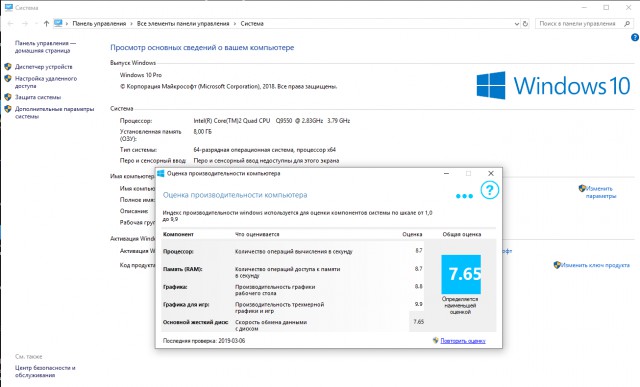Click the 8.7 score in Процессор row
The image size is (640, 387).
pos(419,251)
